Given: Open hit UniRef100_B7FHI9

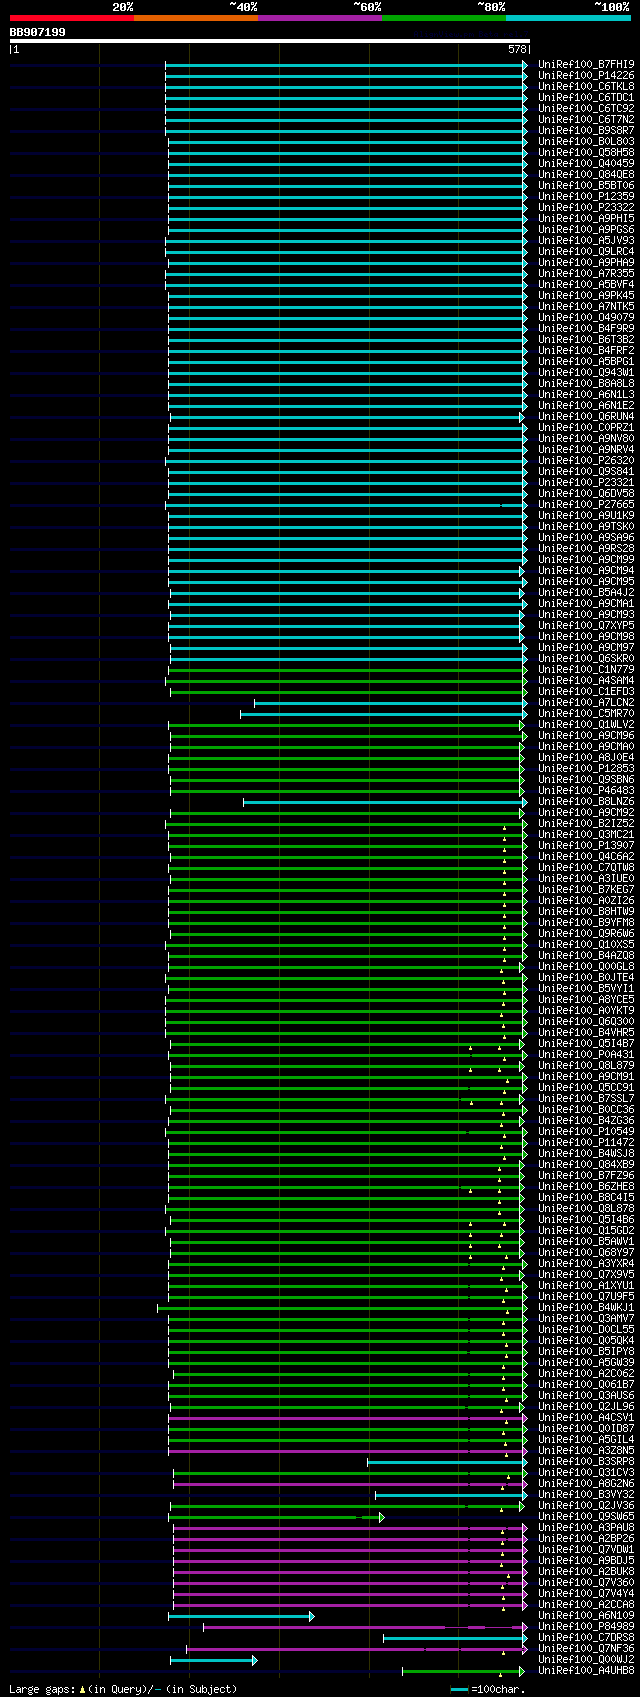Looking at the screenshot, I should pos(586,64).
